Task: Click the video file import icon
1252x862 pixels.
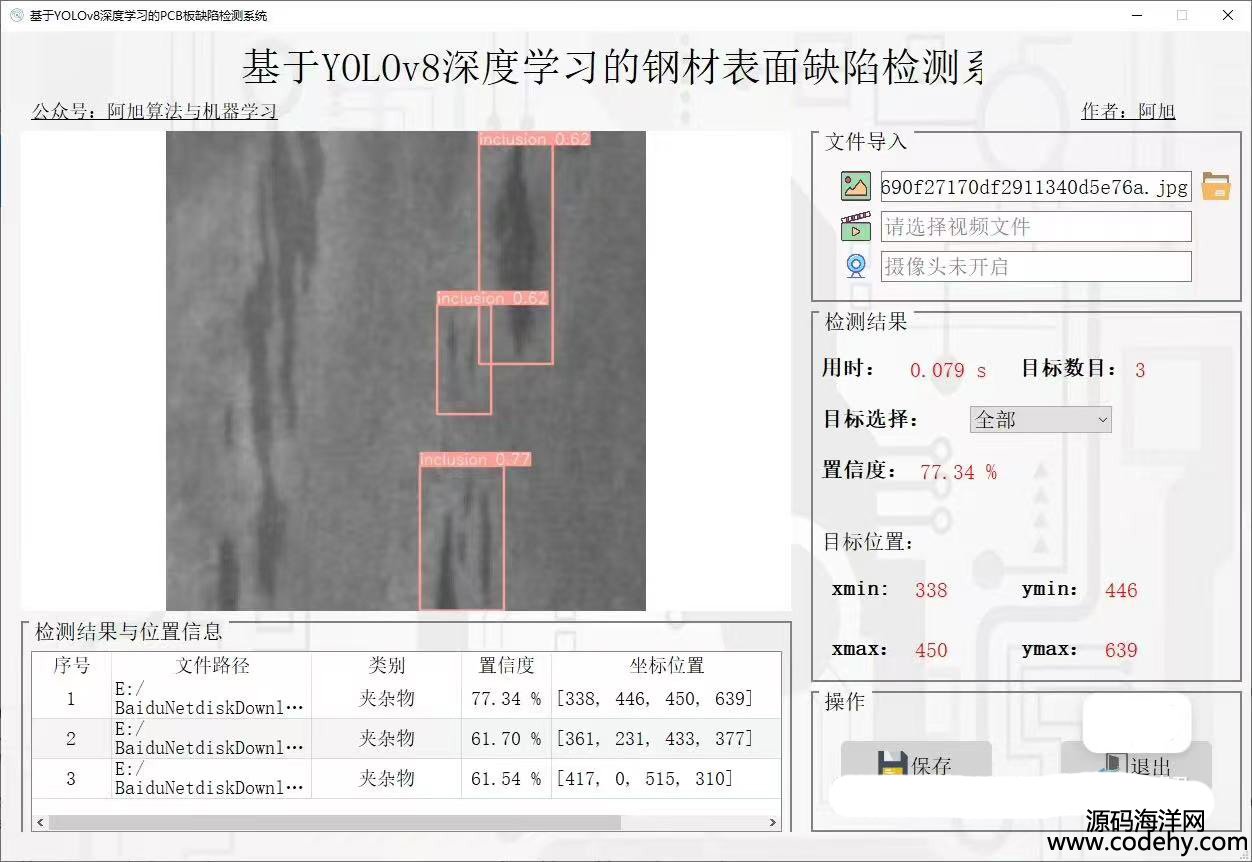Action: [856, 227]
